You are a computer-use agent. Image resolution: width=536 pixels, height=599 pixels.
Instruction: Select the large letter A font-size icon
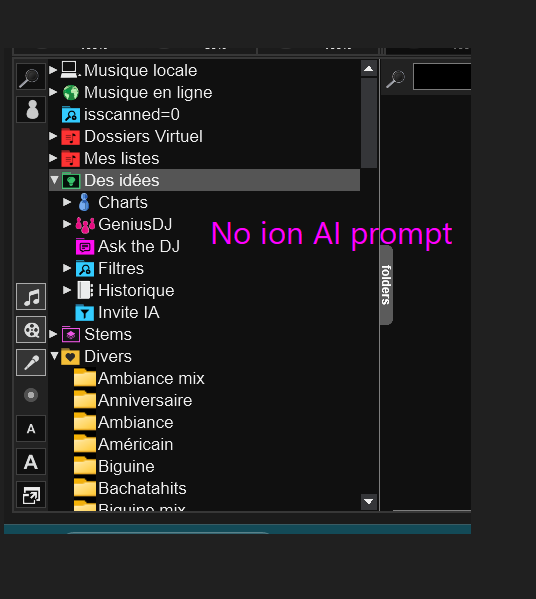click(x=31, y=462)
